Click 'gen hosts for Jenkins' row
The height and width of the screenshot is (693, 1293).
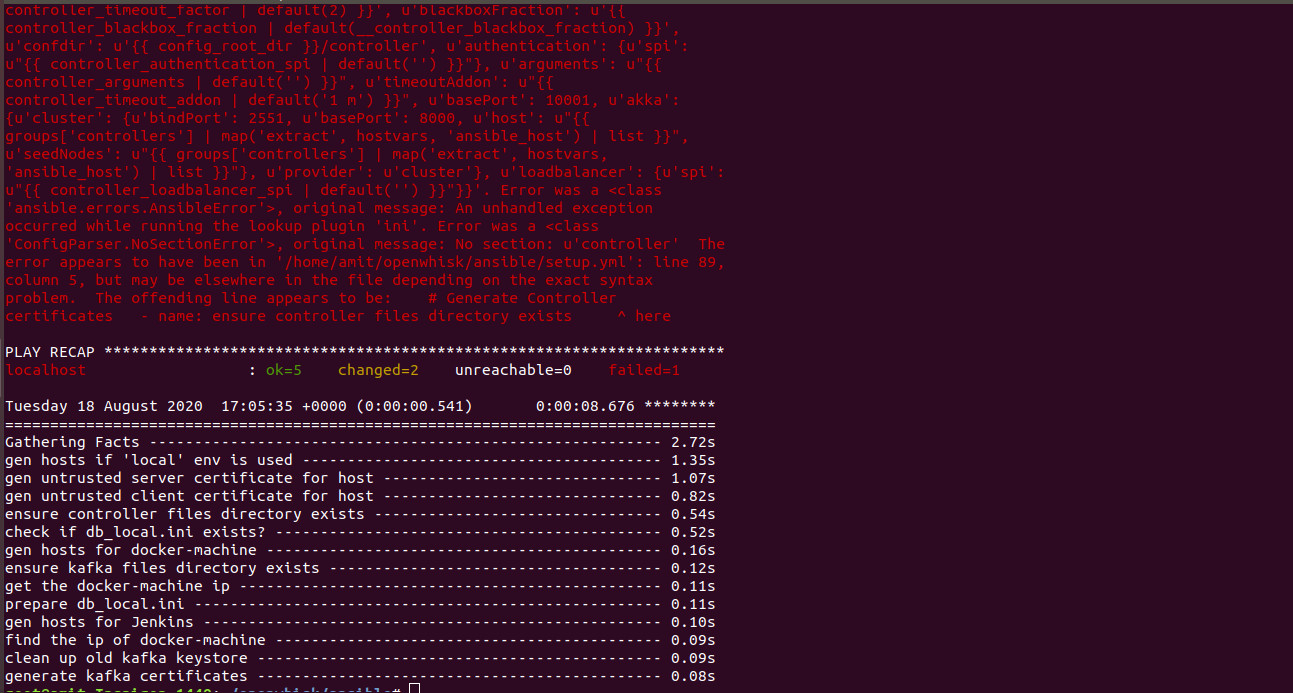(x=360, y=622)
